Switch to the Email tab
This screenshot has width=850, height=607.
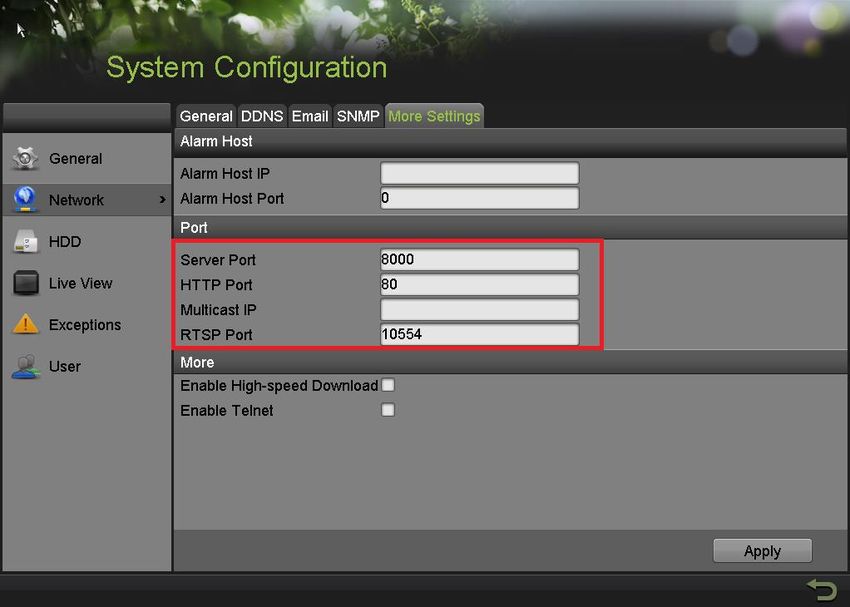310,116
